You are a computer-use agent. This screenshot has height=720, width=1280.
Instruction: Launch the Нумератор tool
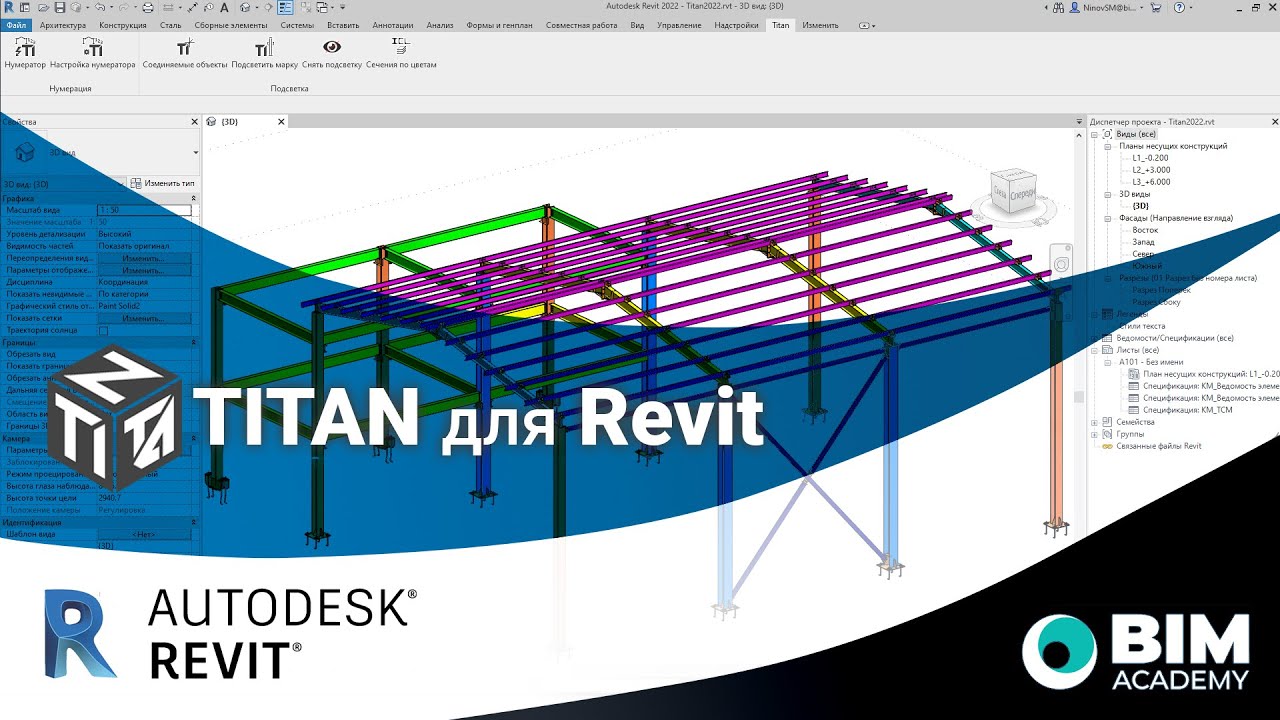point(25,54)
